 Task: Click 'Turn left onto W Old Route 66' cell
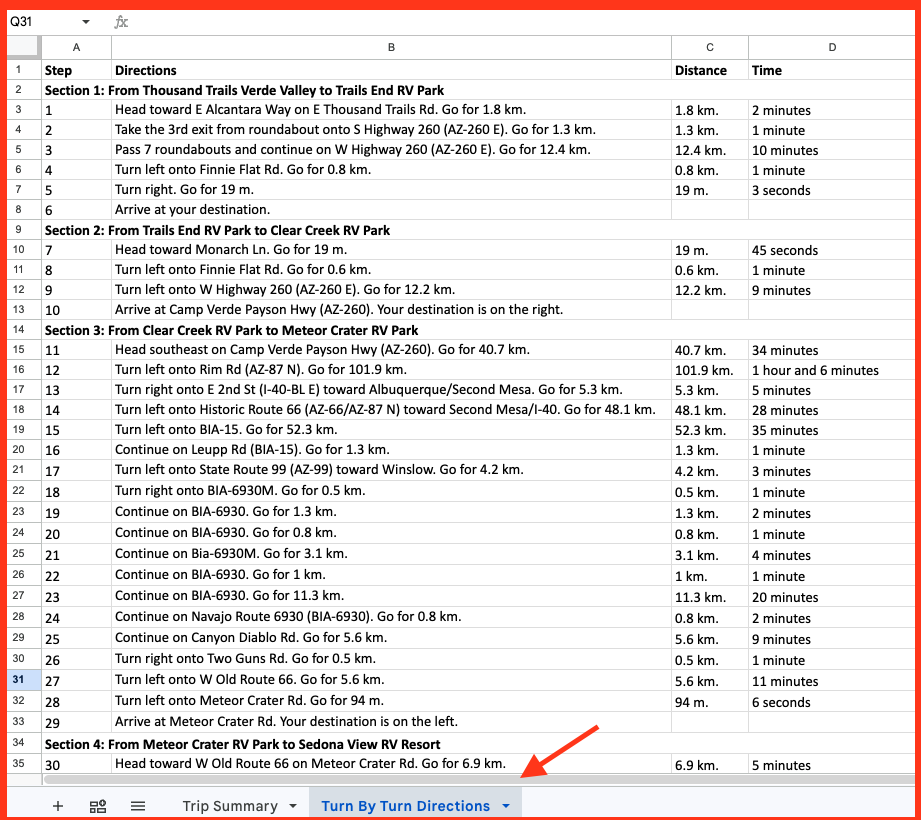point(391,680)
